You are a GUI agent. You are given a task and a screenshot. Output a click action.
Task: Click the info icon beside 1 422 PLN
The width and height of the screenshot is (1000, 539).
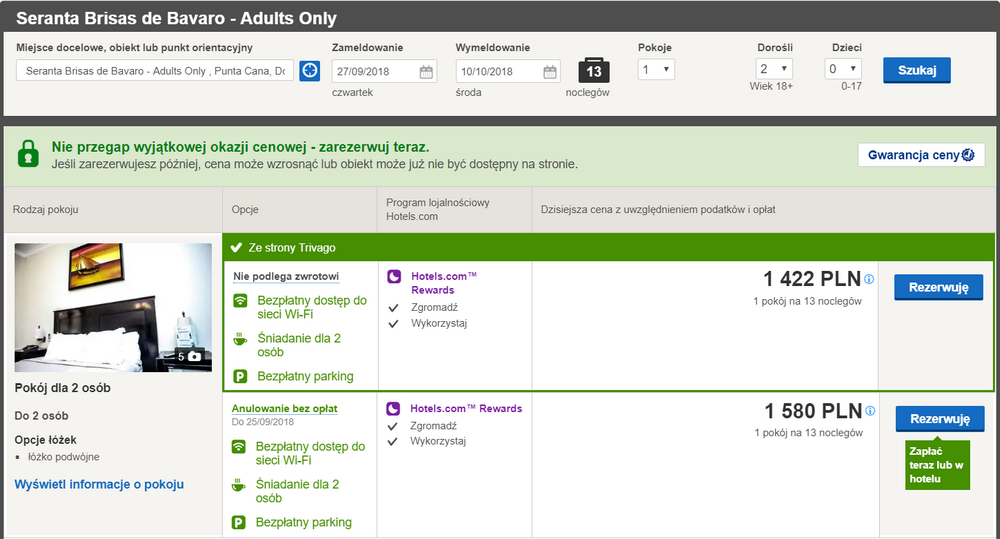869,279
